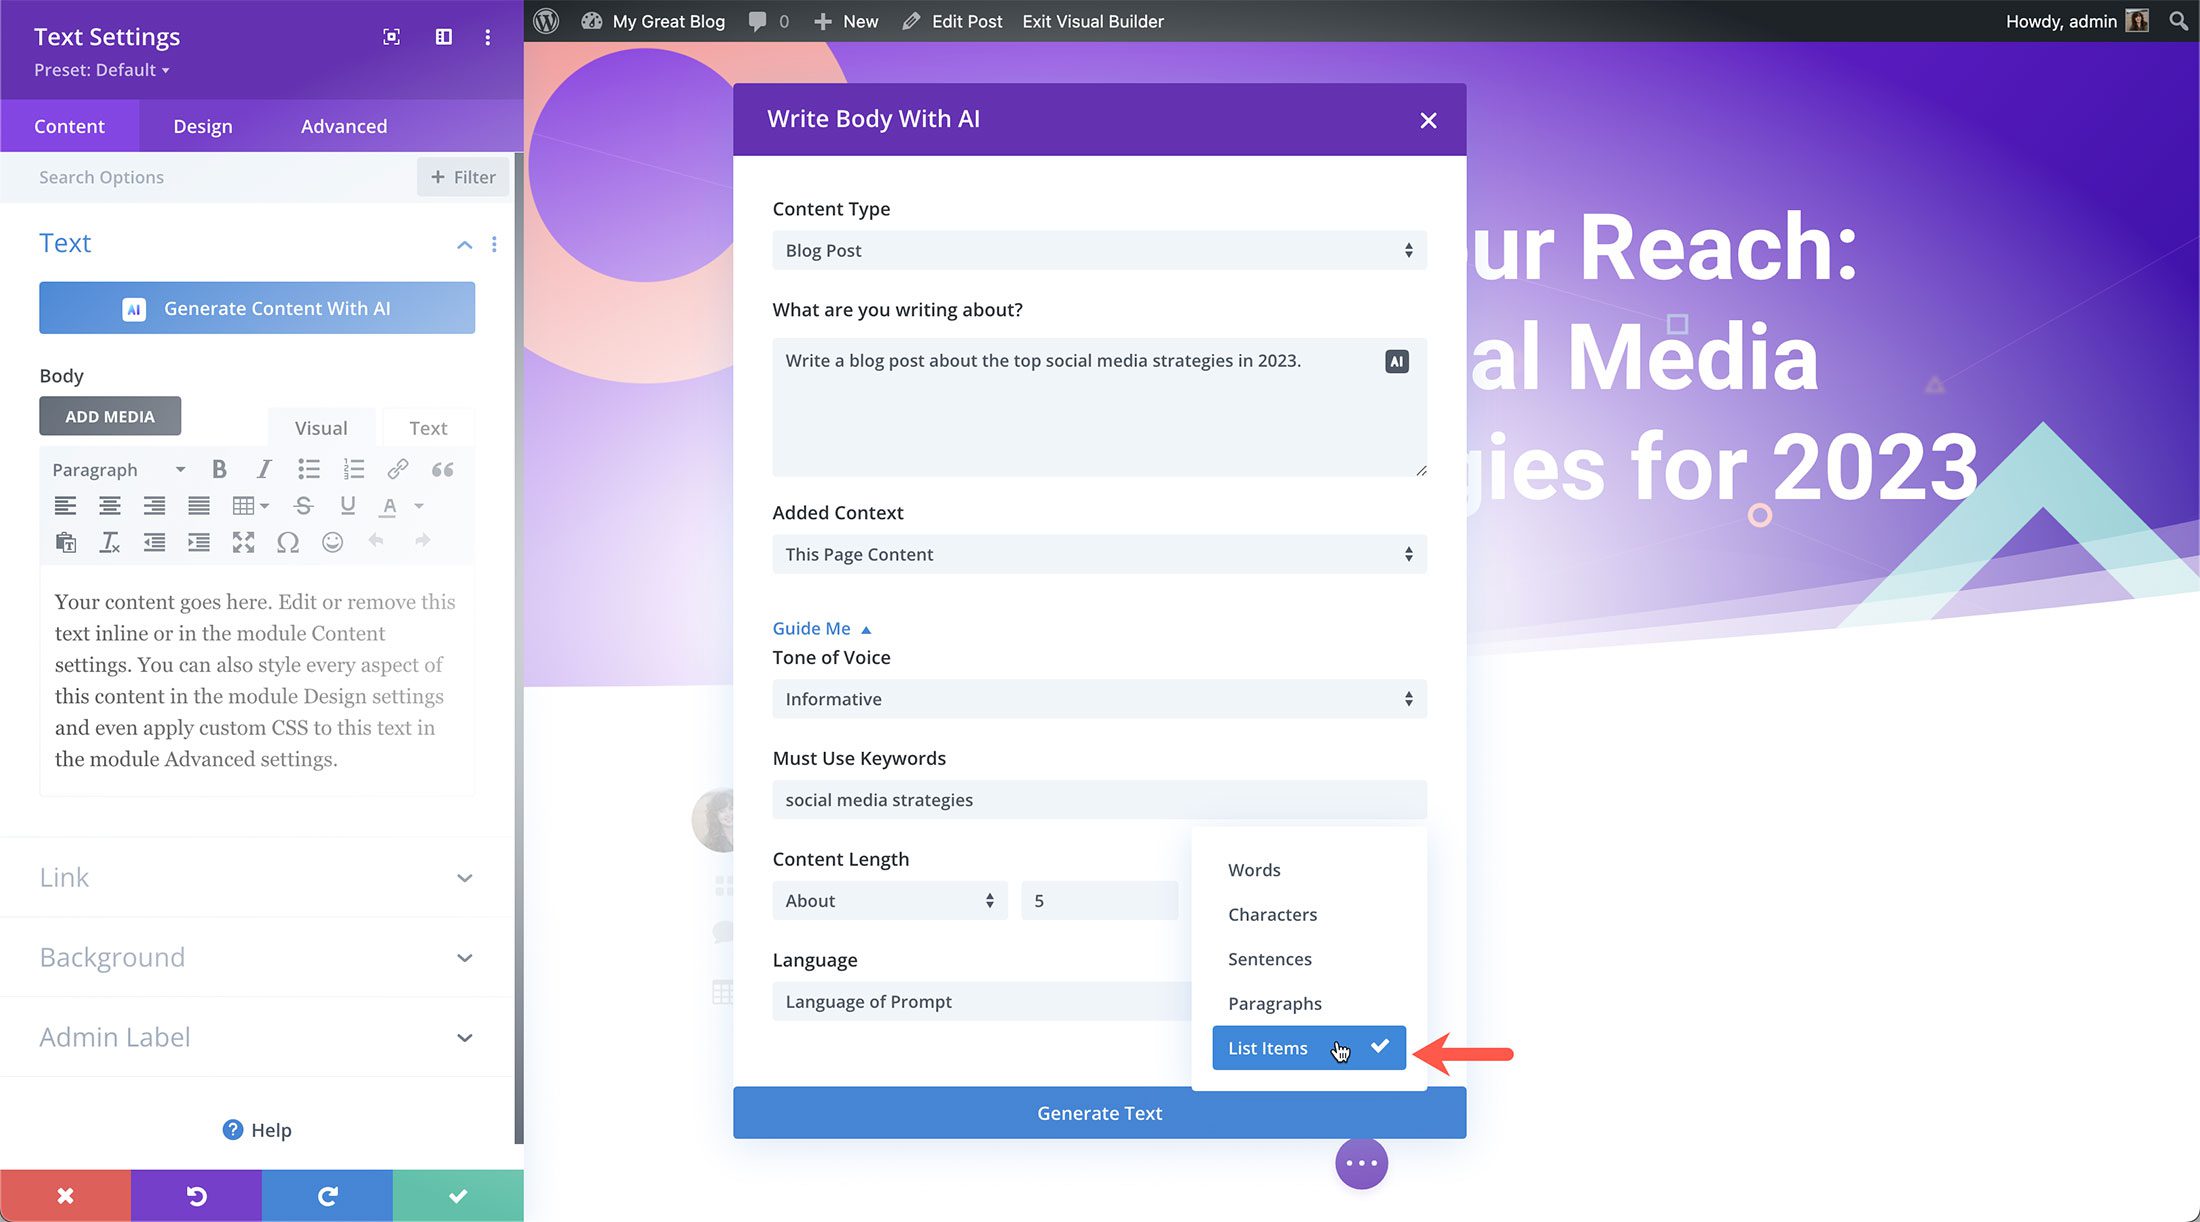Screen dimensions: 2200x1222
Task: Toggle Text editor mode
Action: pyautogui.click(x=426, y=427)
